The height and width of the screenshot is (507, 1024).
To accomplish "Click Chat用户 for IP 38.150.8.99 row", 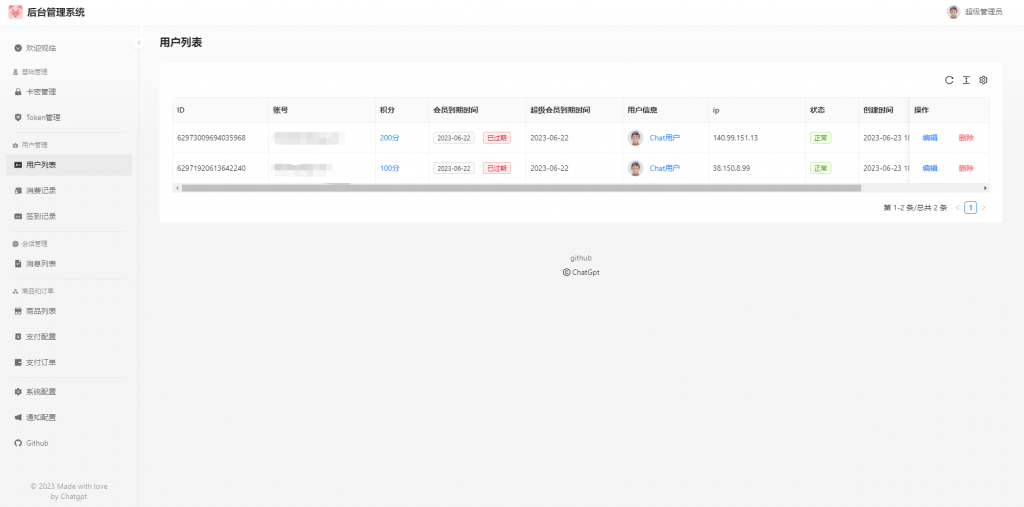I will tap(665, 168).
